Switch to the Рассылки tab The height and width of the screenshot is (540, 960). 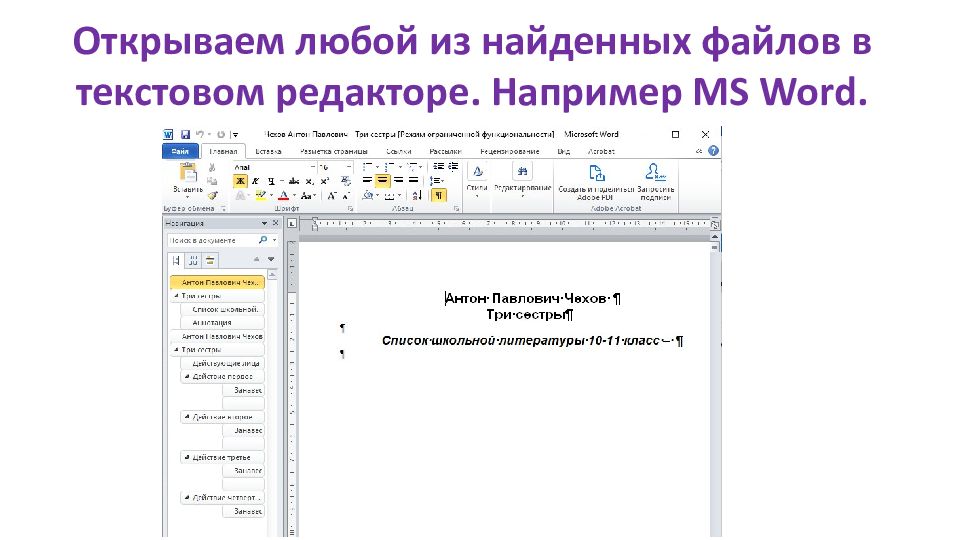pos(445,151)
